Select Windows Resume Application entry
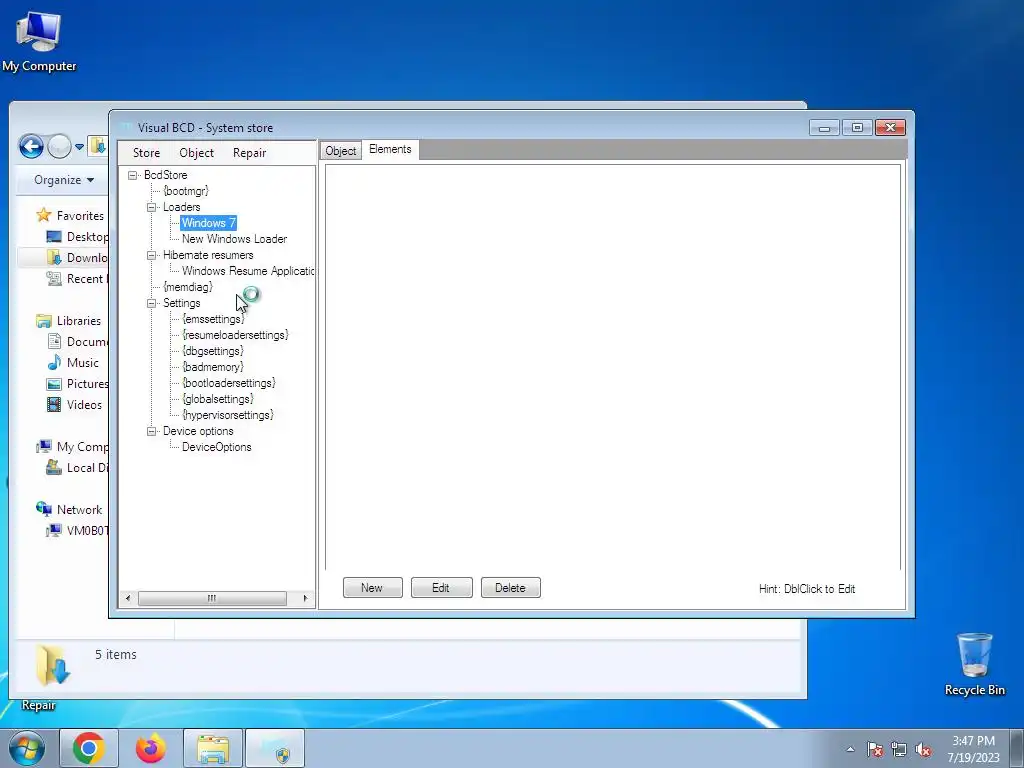The image size is (1024, 768). [248, 271]
